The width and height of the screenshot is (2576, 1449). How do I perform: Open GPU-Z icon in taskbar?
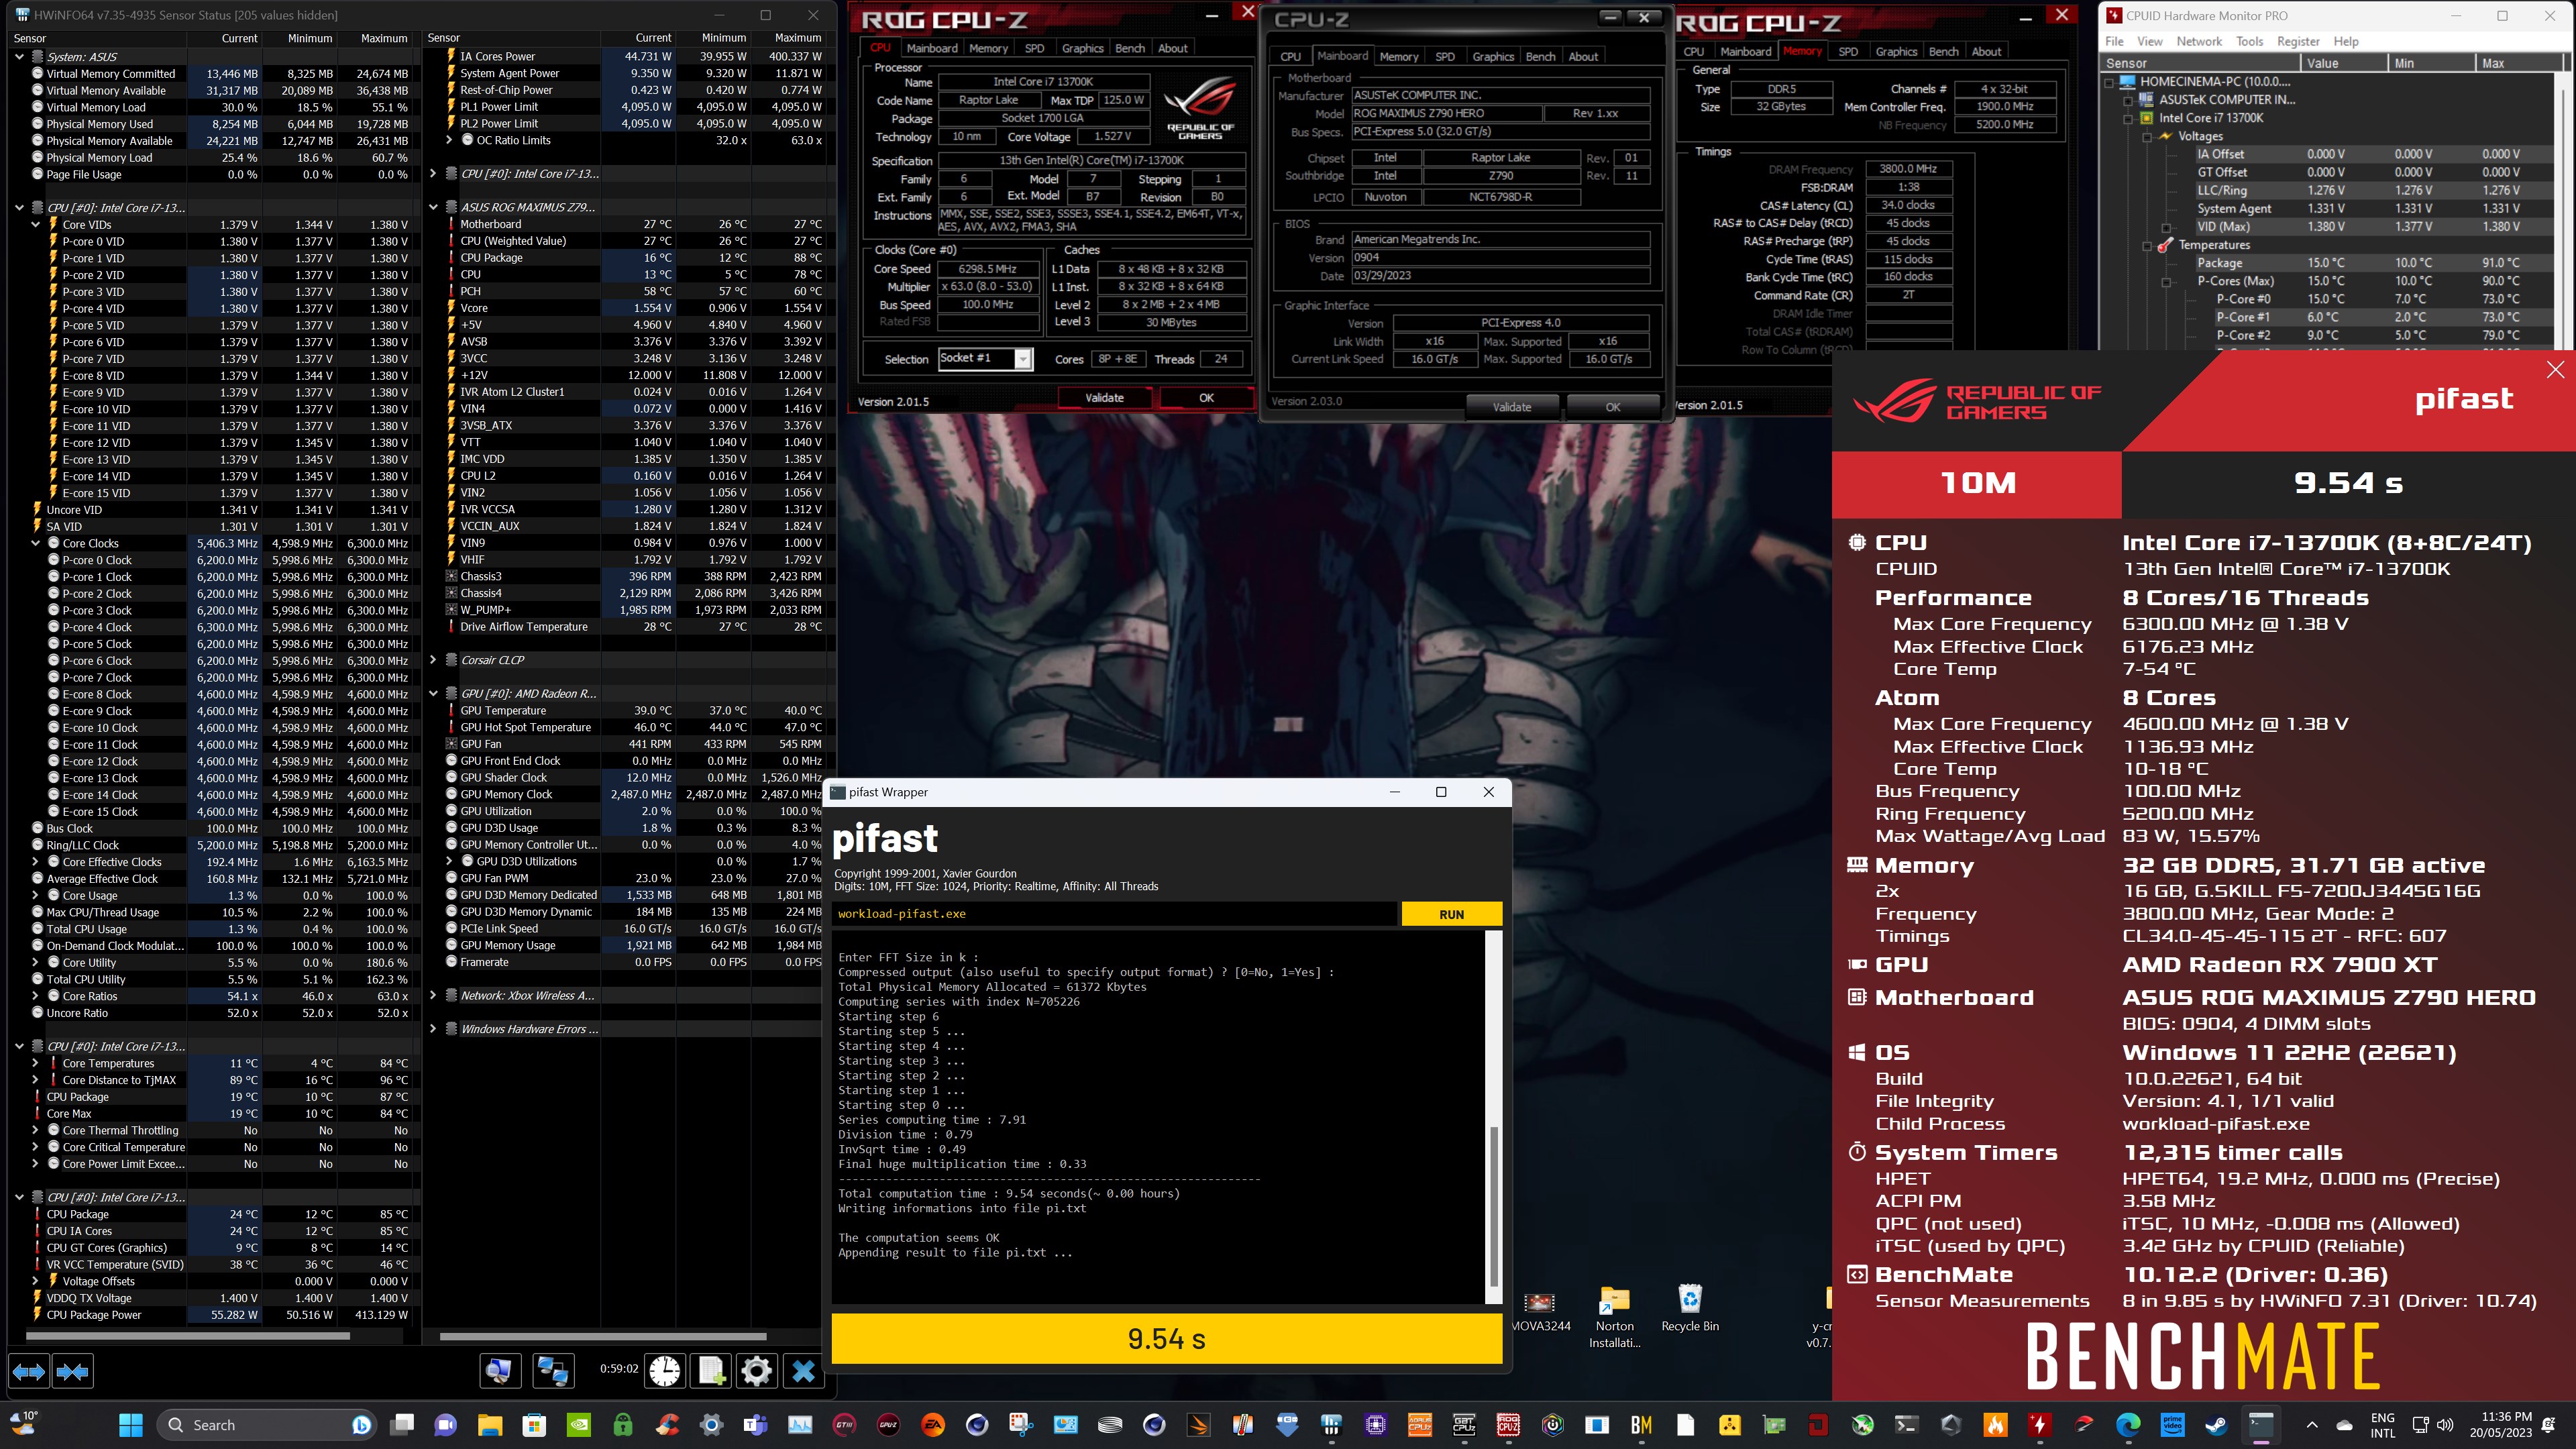888,1425
